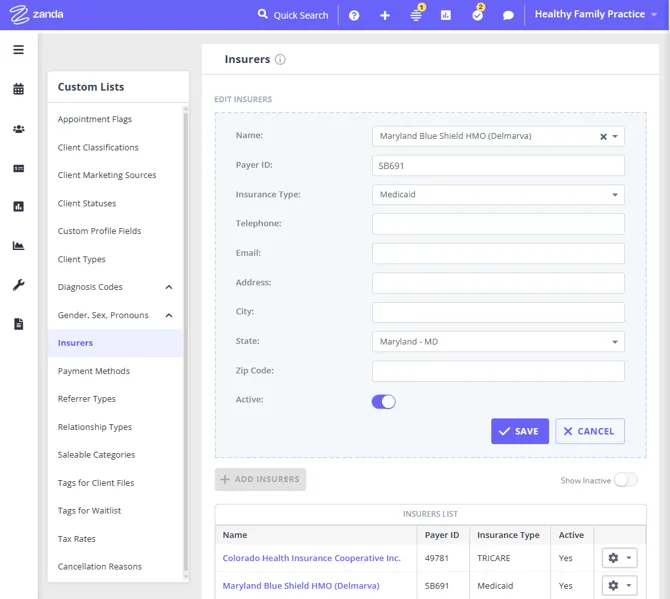Click the Insurance Type column header
Screen dimensions: 670x599
point(508,535)
